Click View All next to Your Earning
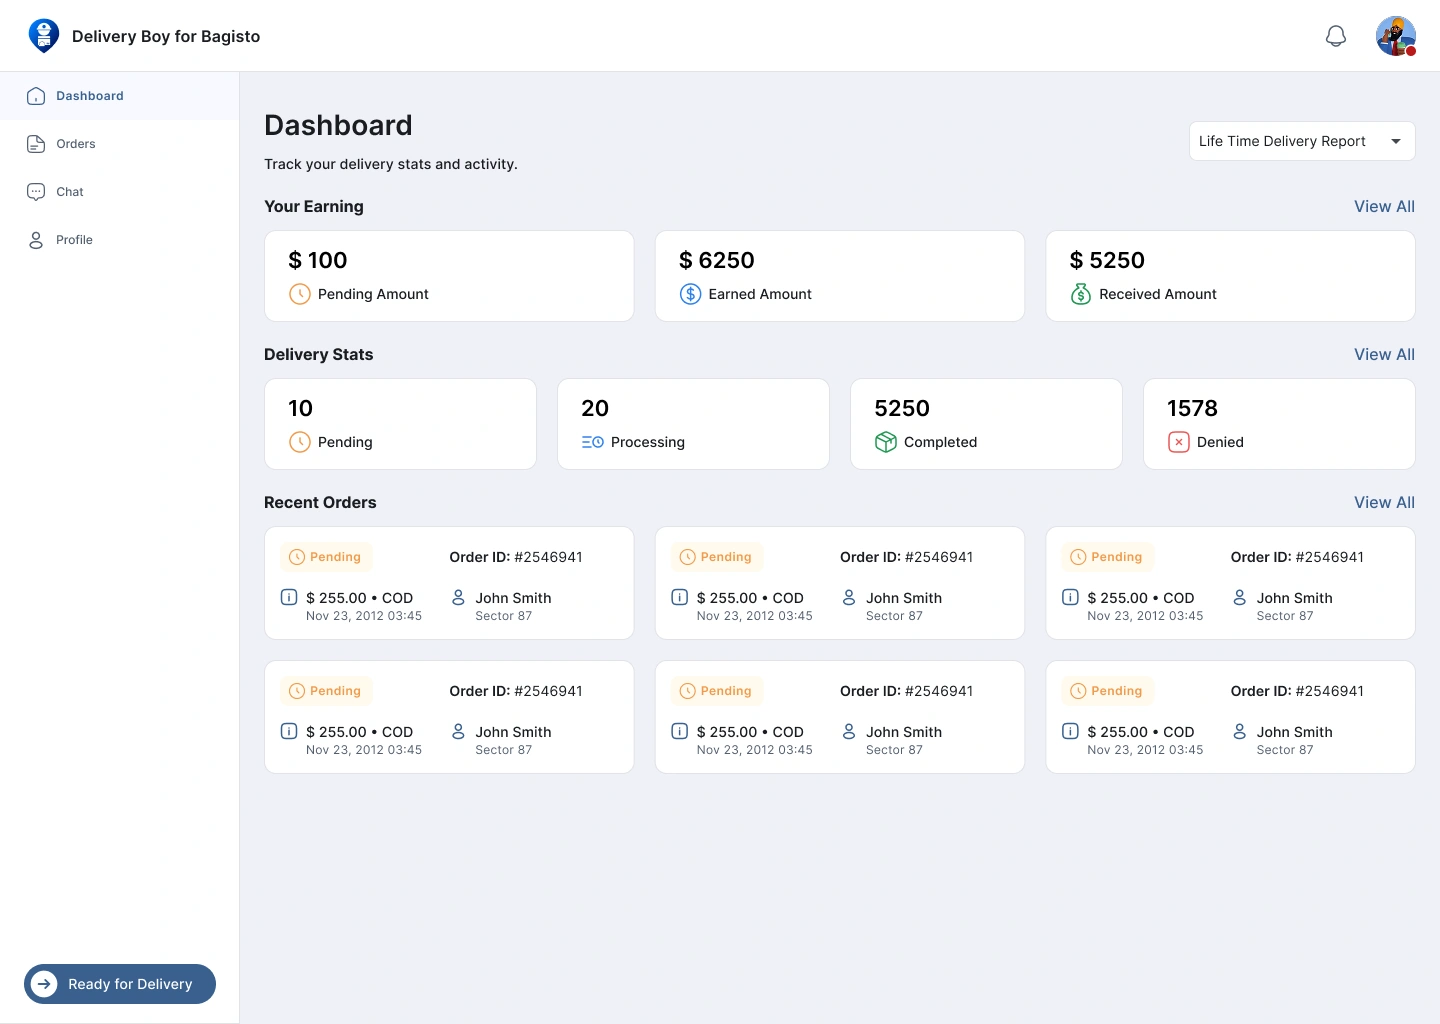 [1384, 206]
